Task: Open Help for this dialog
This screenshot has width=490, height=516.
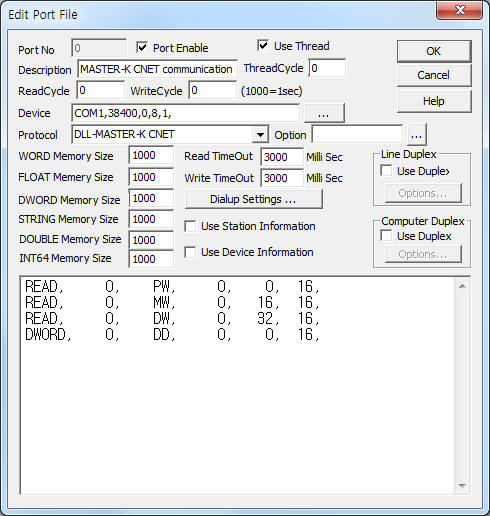Action: pos(434,101)
